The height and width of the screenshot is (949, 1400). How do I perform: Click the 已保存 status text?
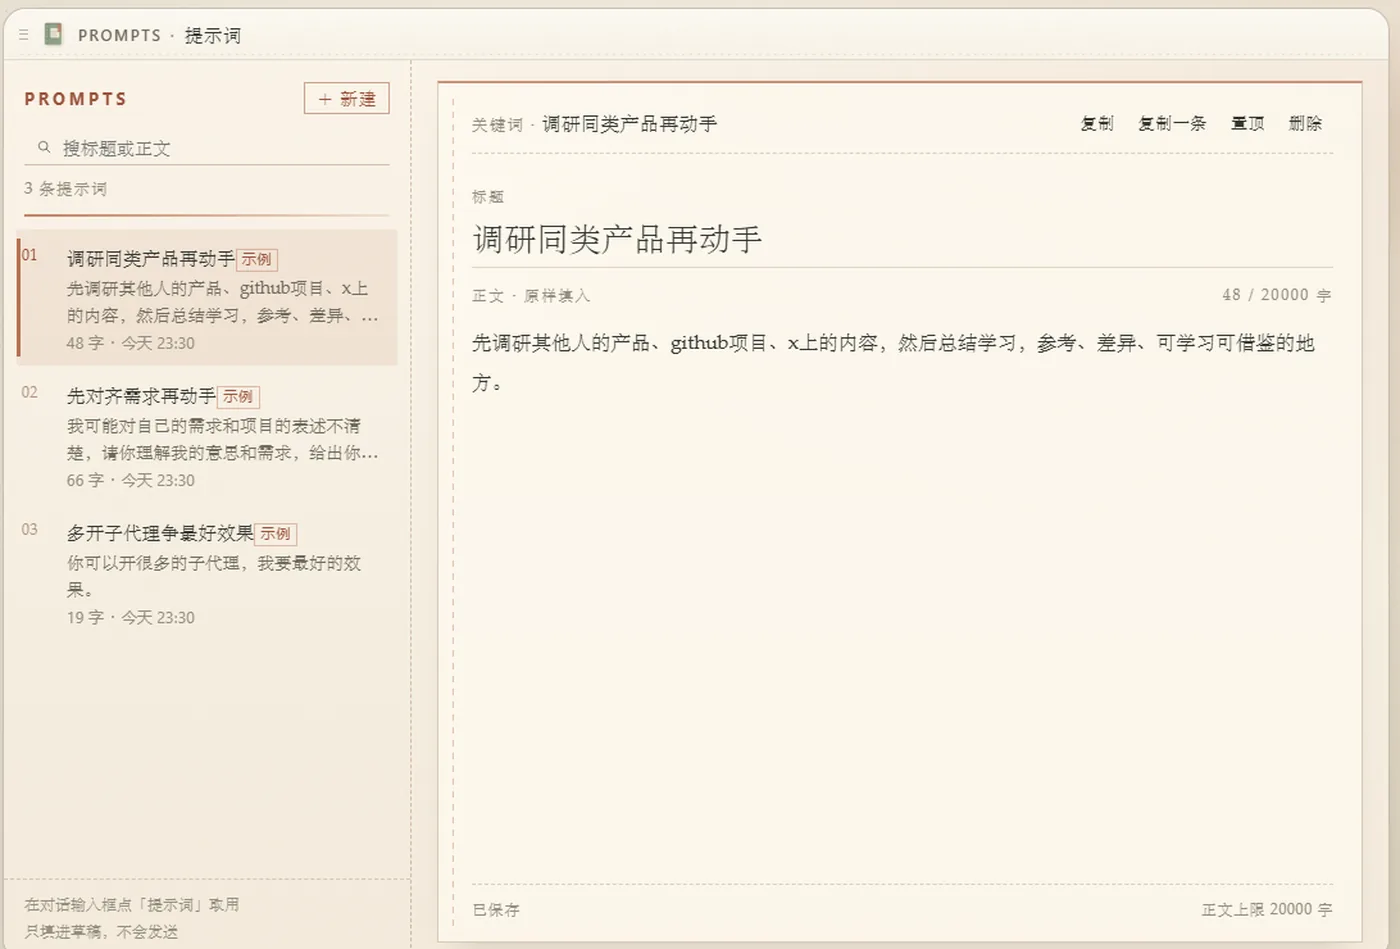(x=496, y=910)
